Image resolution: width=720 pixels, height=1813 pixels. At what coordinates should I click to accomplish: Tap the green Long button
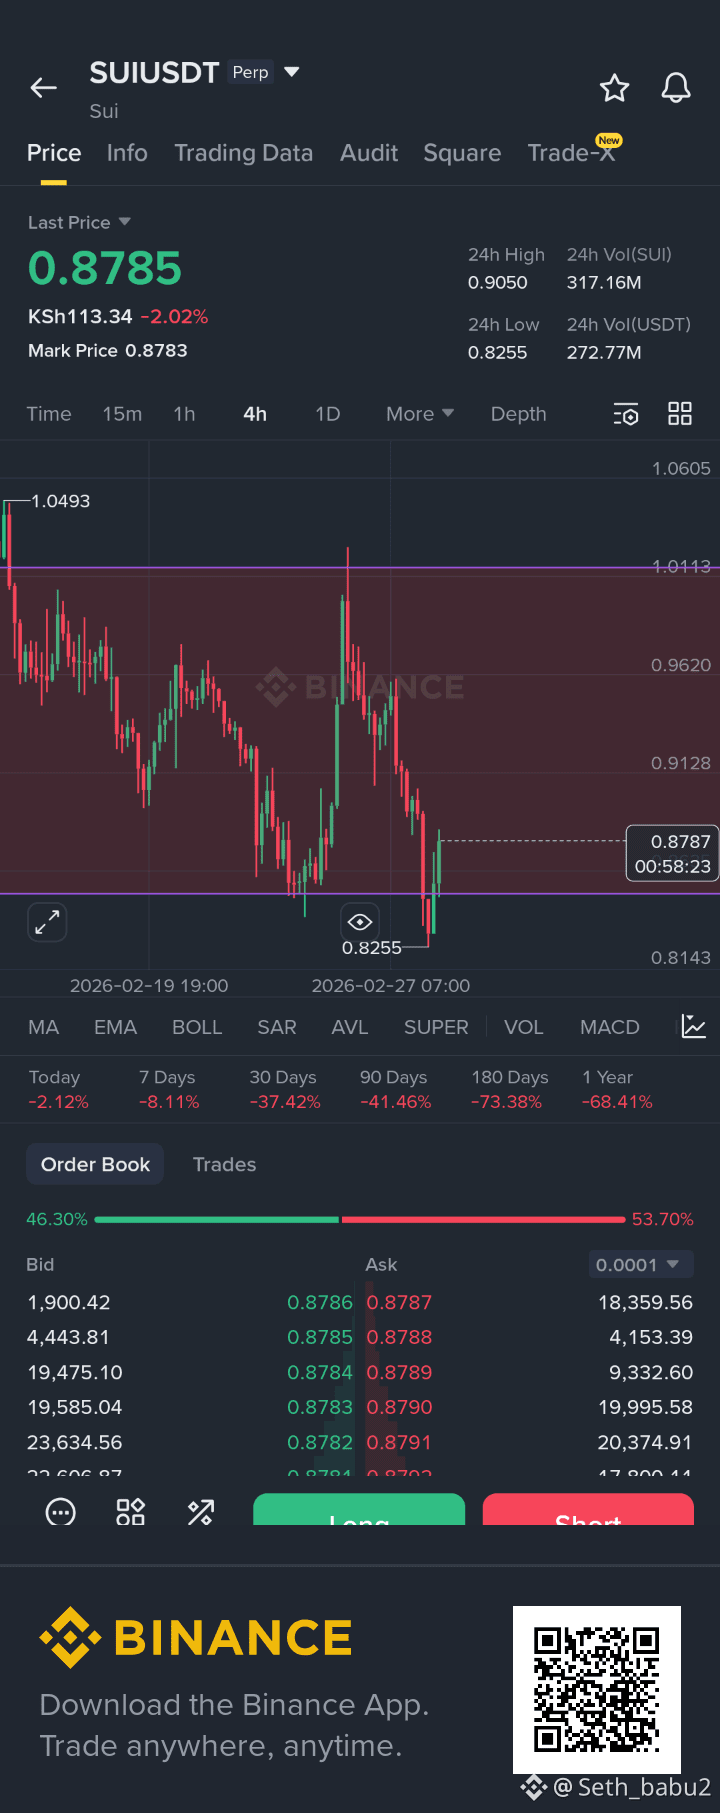359,1509
